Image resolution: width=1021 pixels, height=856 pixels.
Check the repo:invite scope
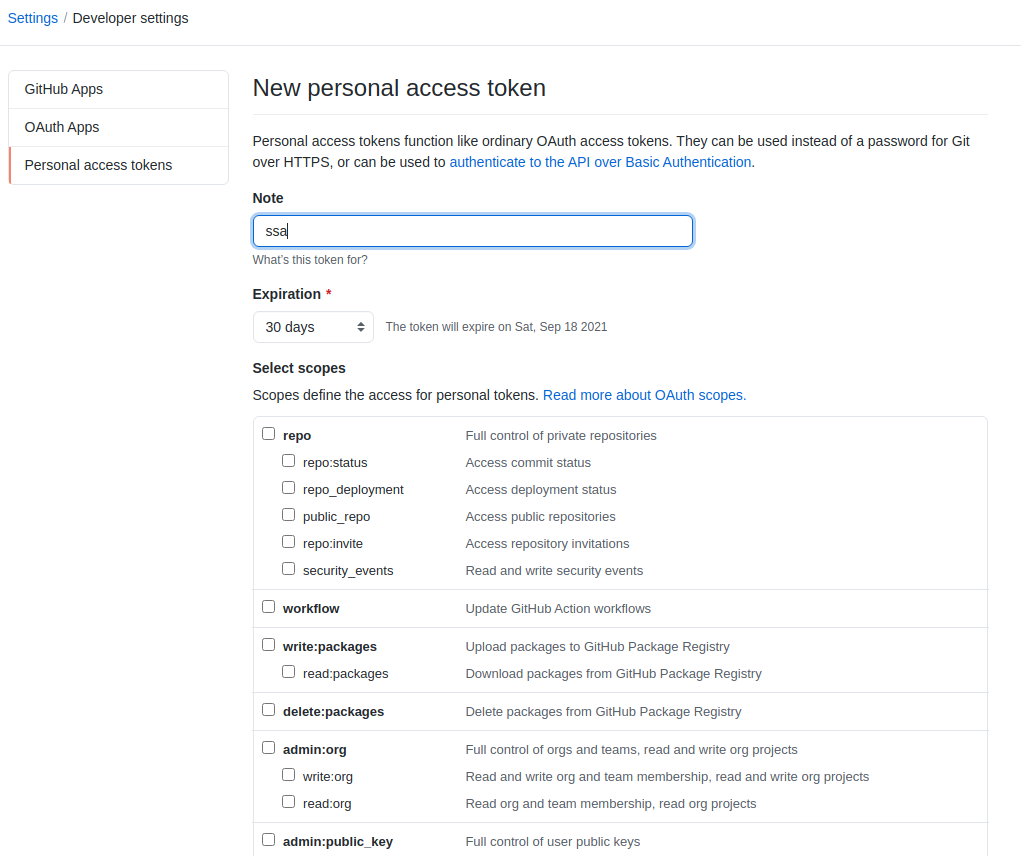coord(288,542)
